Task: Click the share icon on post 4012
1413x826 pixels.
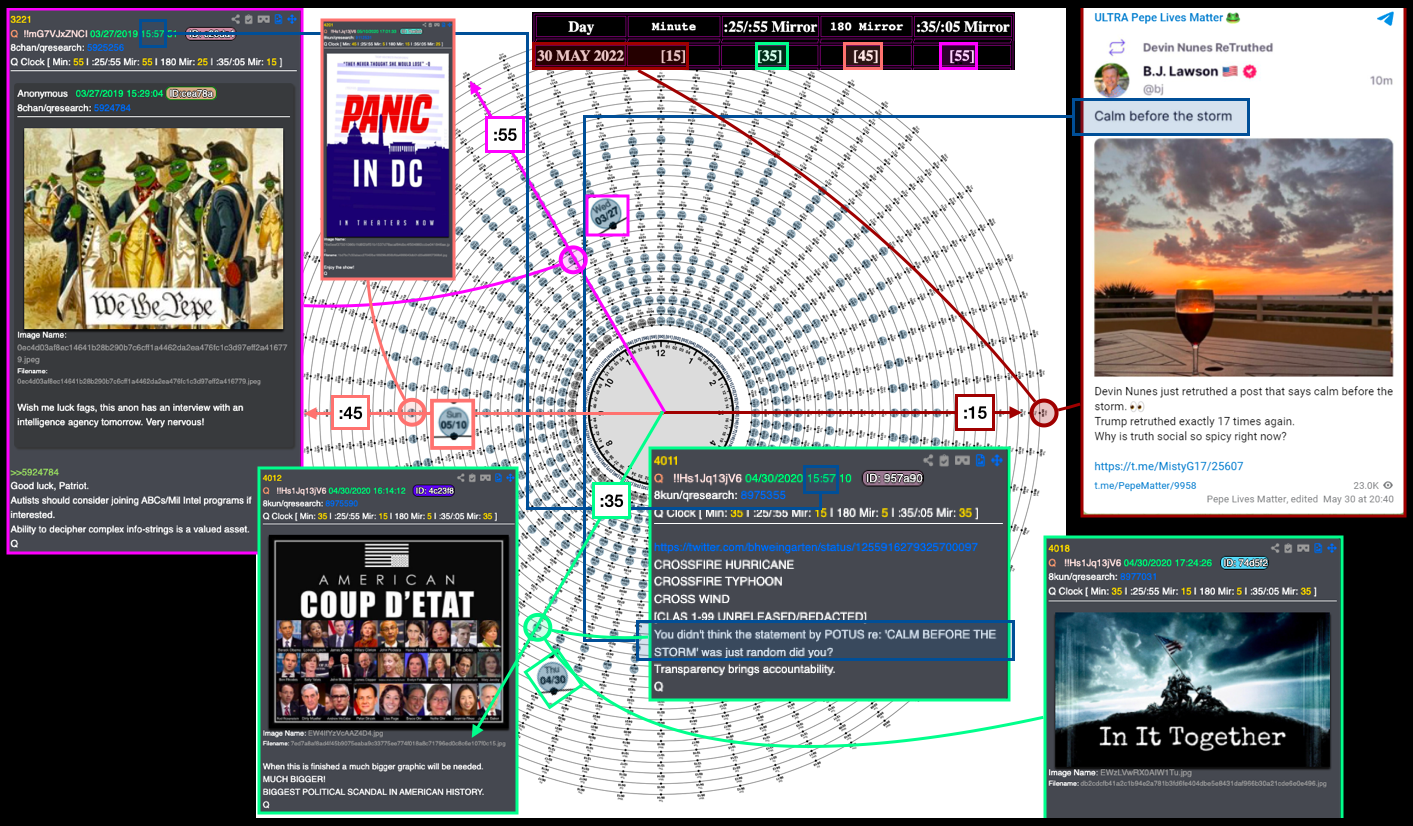Action: [x=459, y=478]
